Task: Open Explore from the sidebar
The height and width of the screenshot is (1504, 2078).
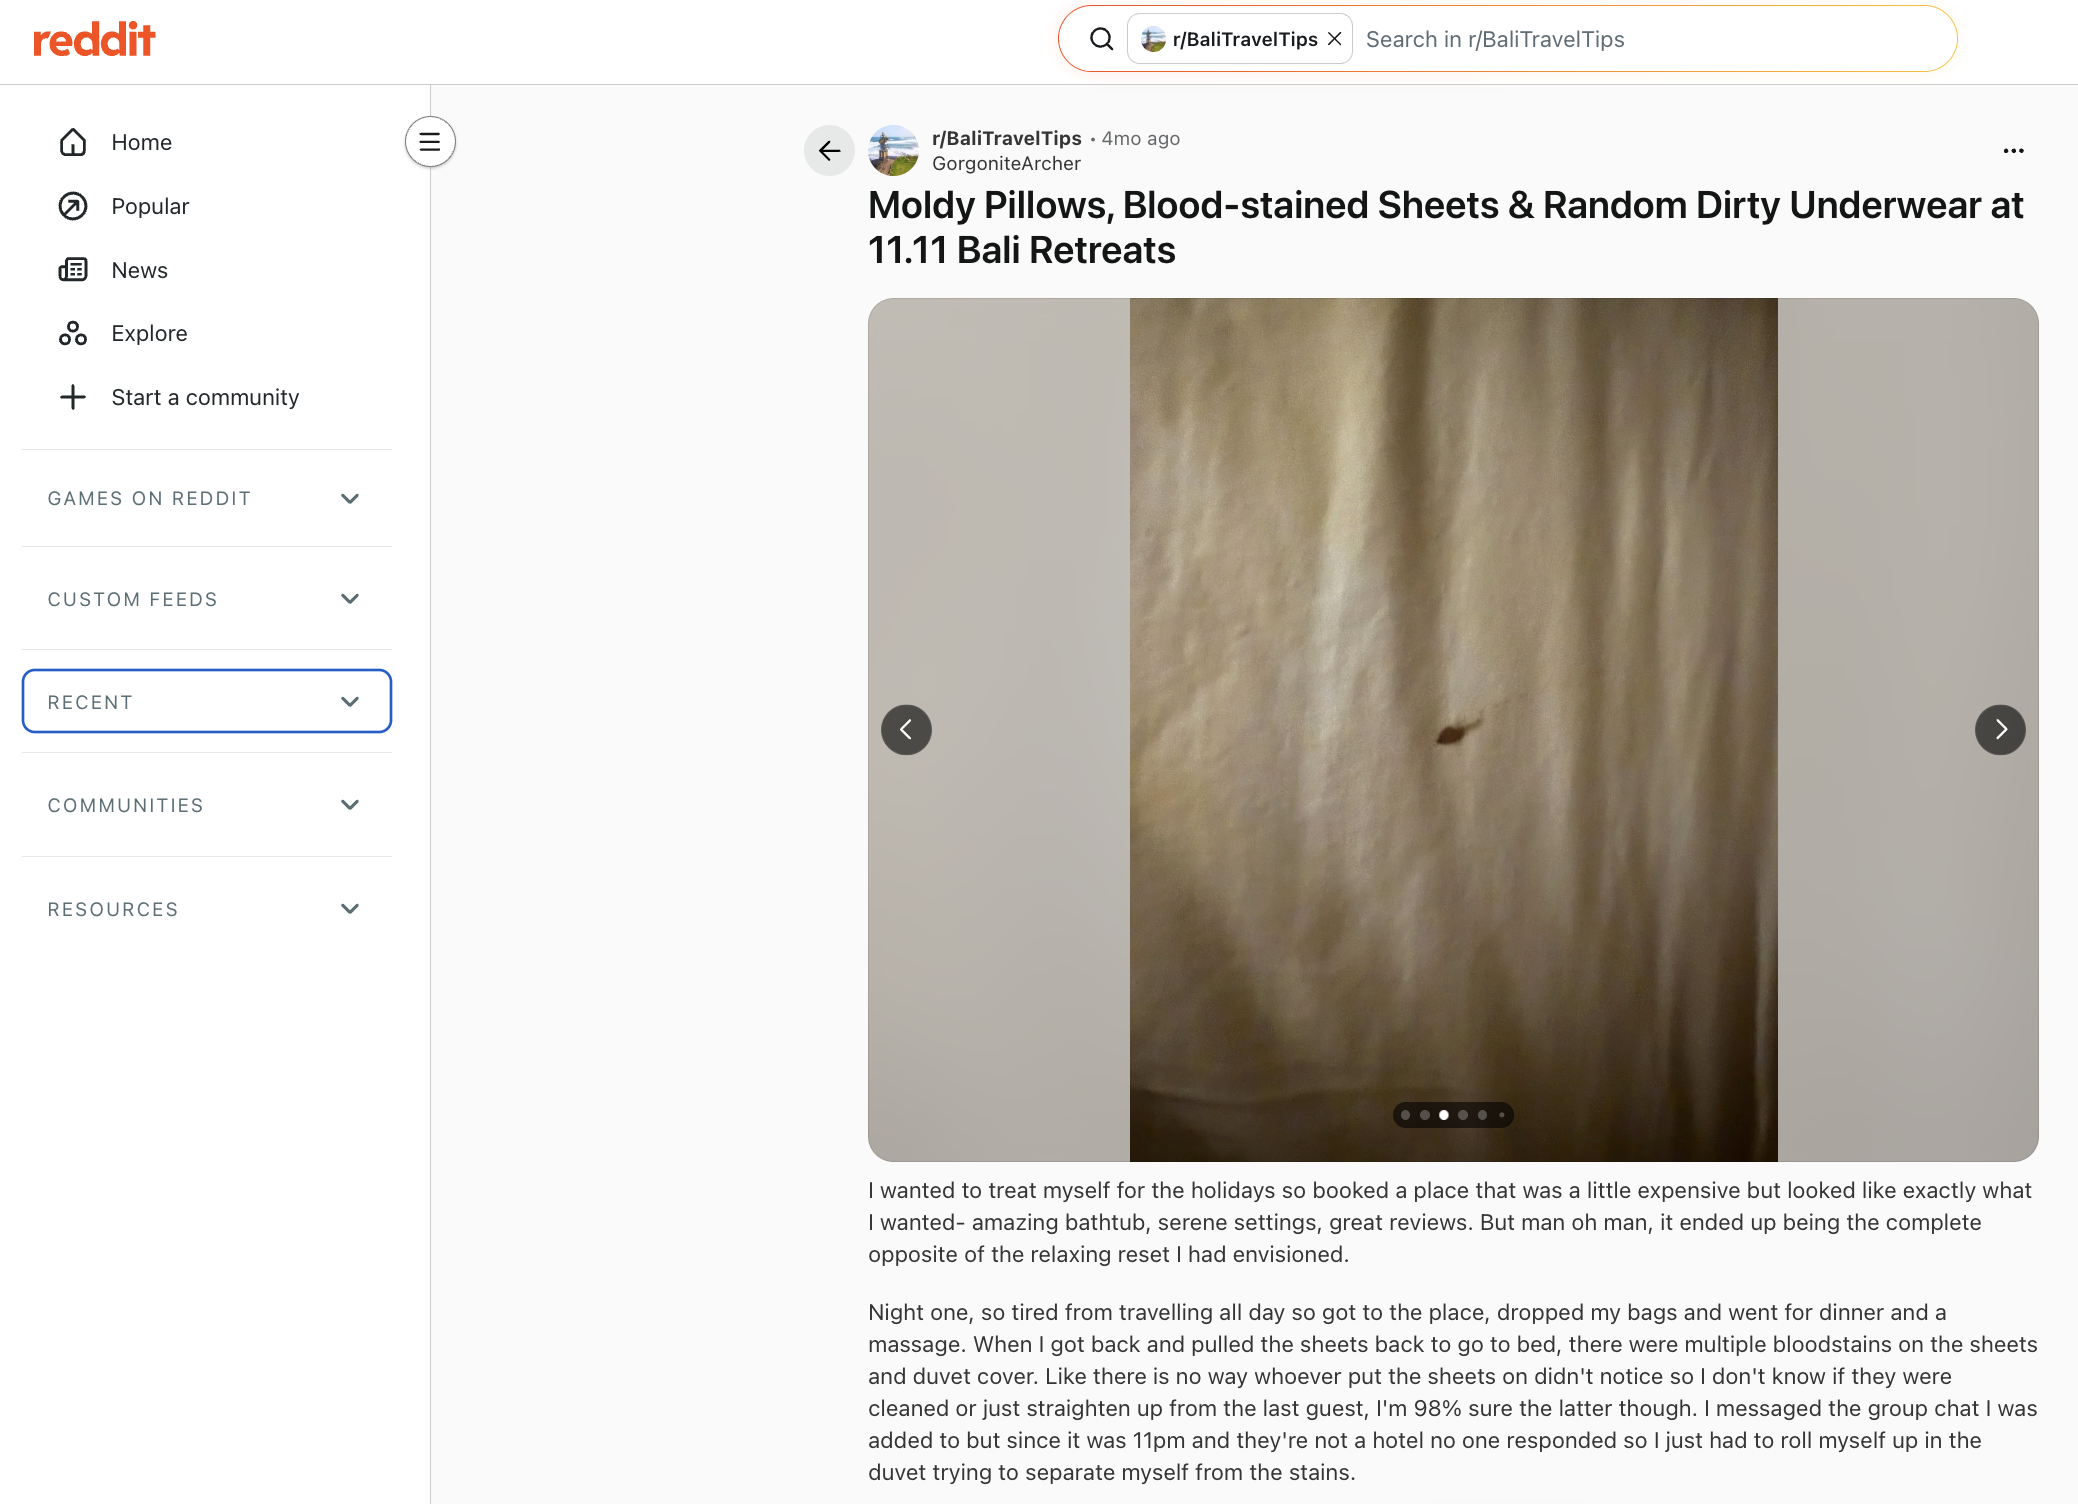Action: pos(207,333)
